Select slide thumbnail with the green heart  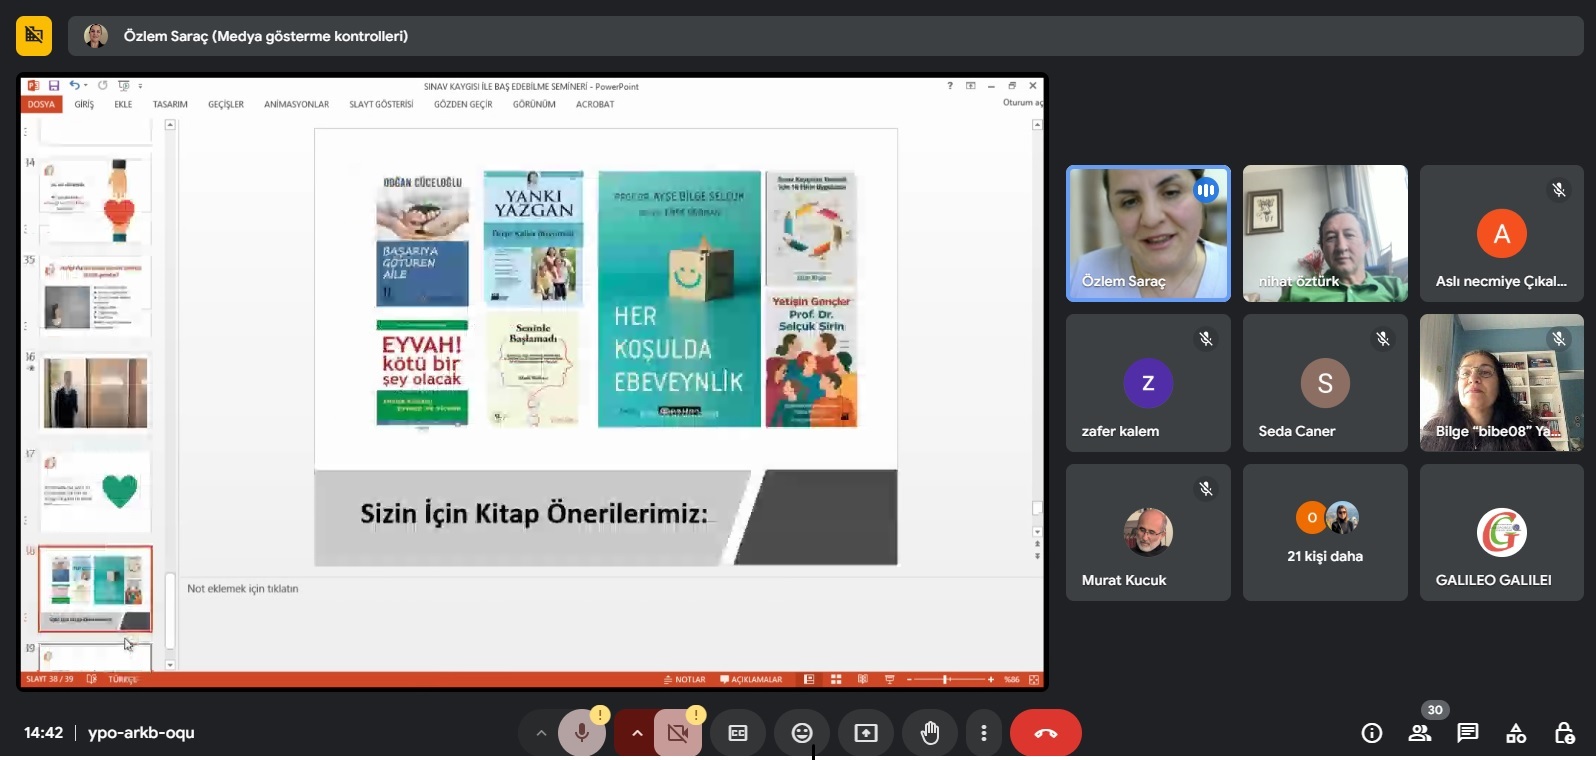95,490
